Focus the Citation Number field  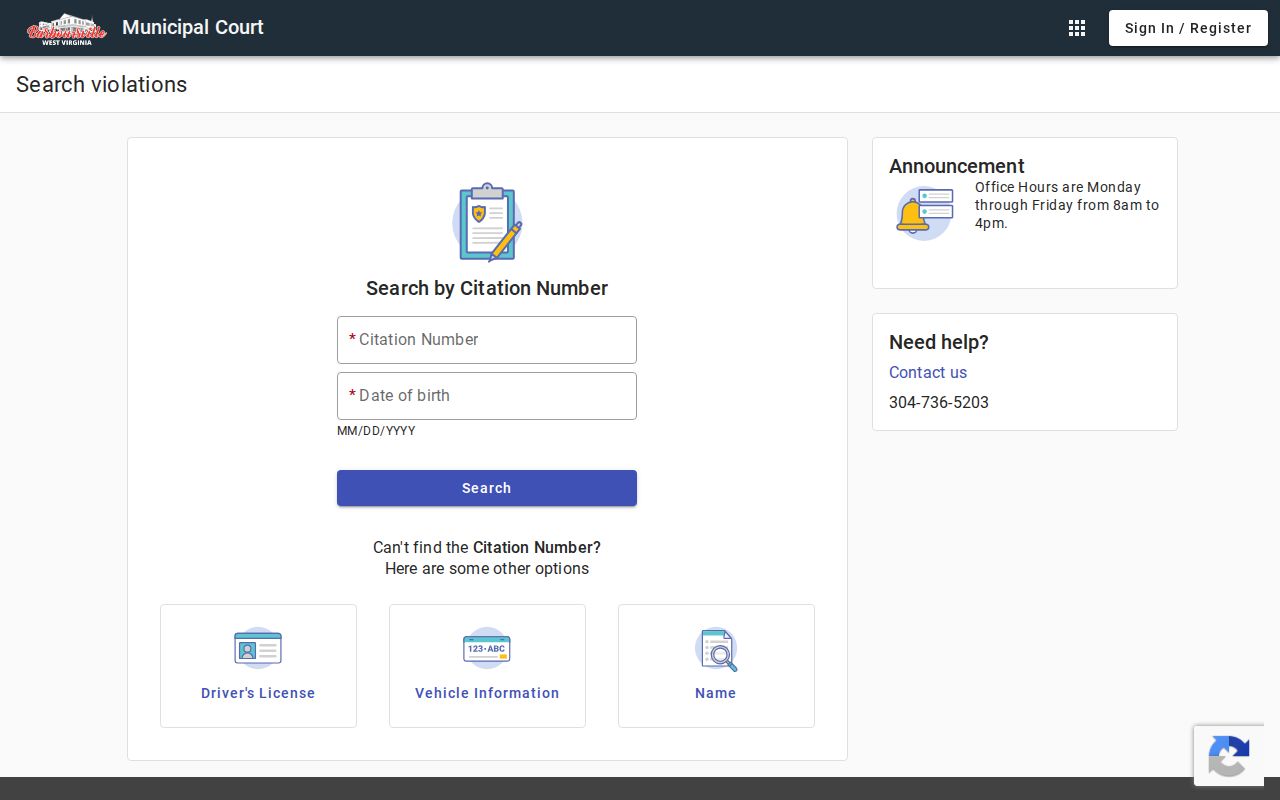coord(487,340)
